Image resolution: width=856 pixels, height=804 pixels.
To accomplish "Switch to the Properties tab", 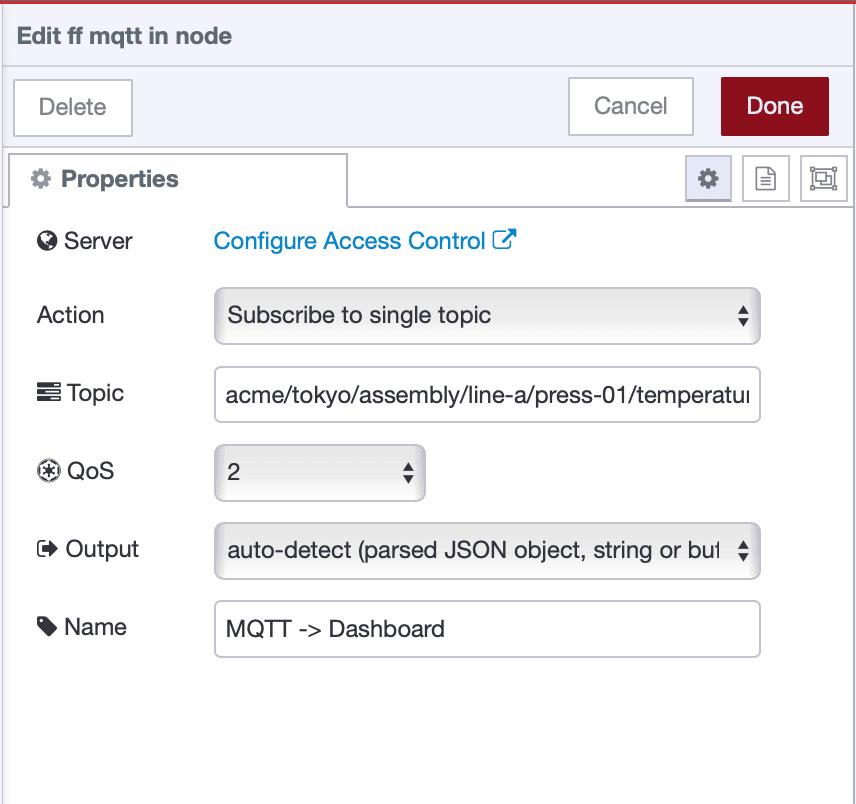I will point(120,179).
